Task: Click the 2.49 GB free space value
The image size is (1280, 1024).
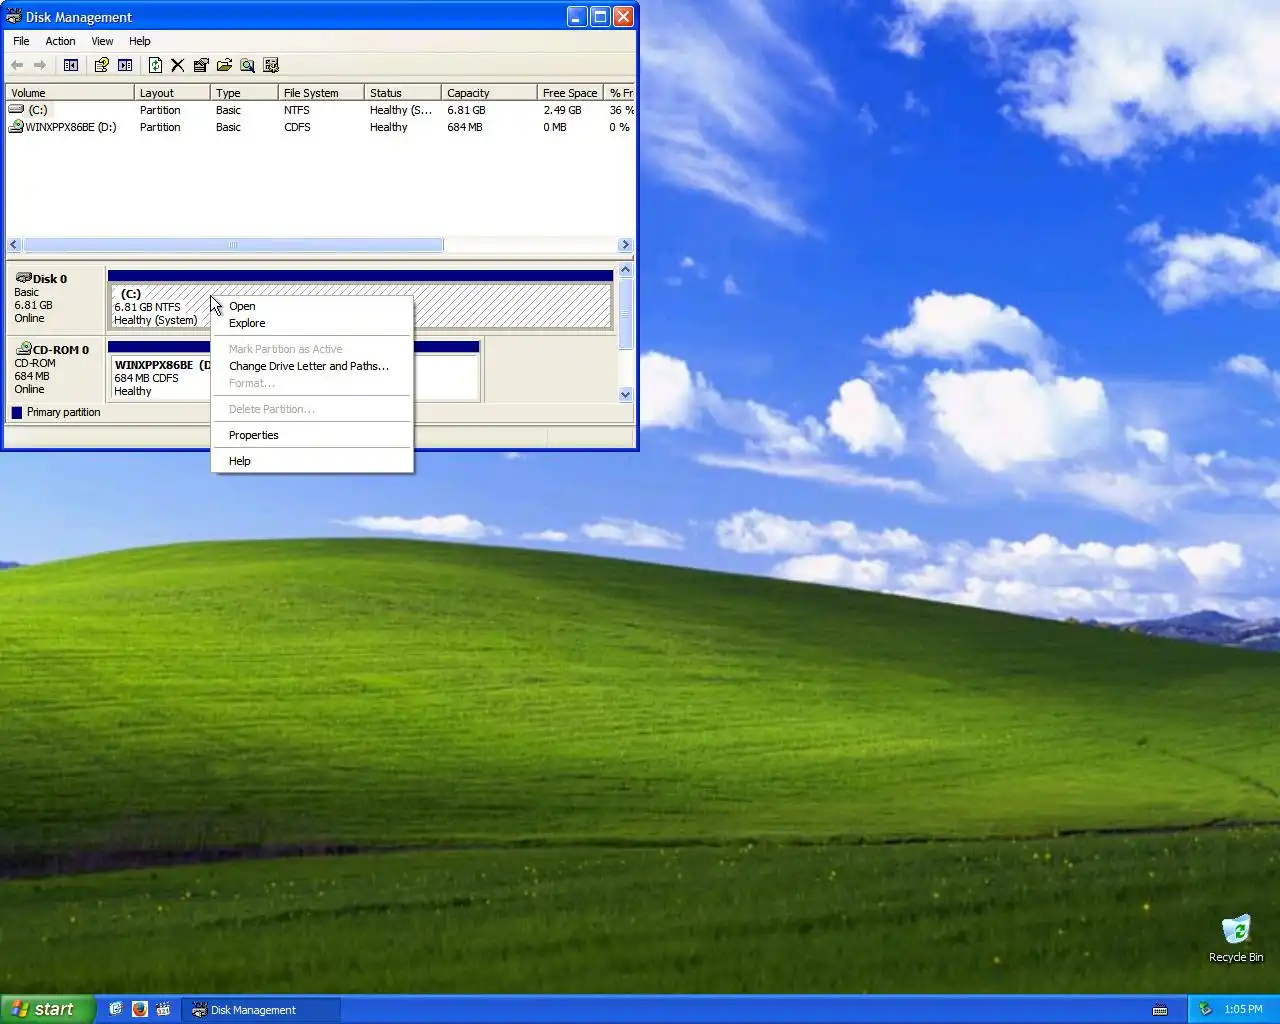Action: click(x=562, y=110)
